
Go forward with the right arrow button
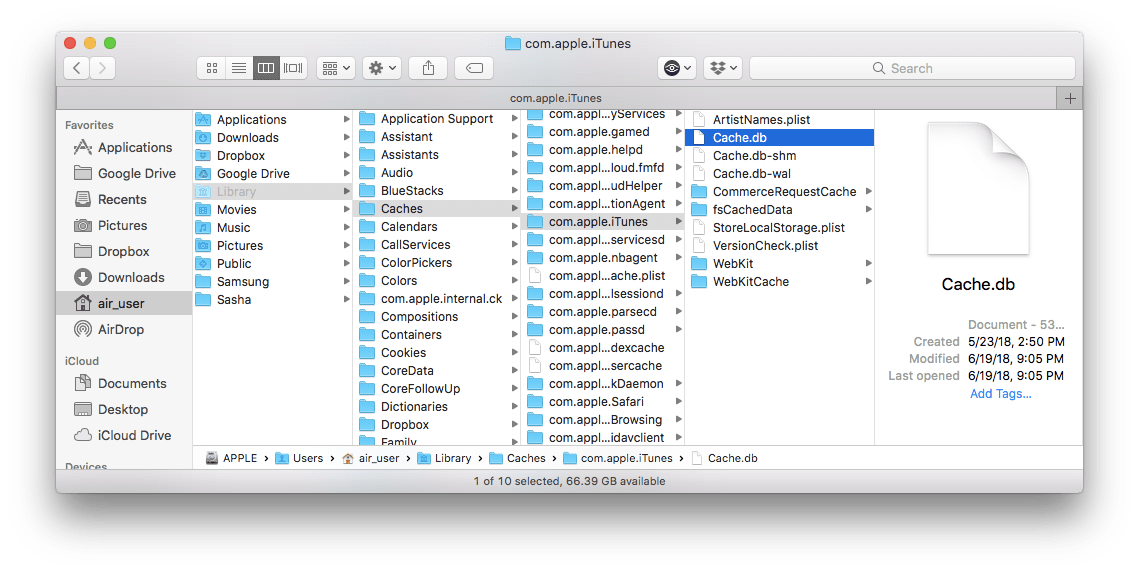pos(102,68)
